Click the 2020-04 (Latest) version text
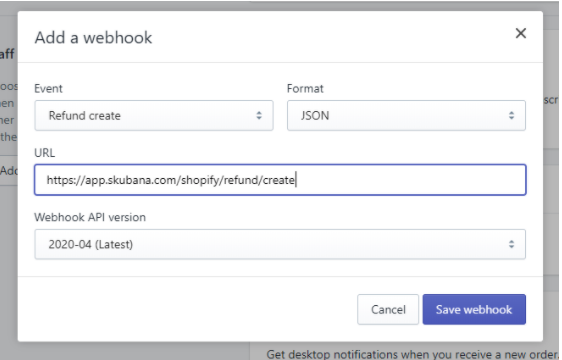Image resolution: width=562 pixels, height=360 pixels. click(x=91, y=244)
